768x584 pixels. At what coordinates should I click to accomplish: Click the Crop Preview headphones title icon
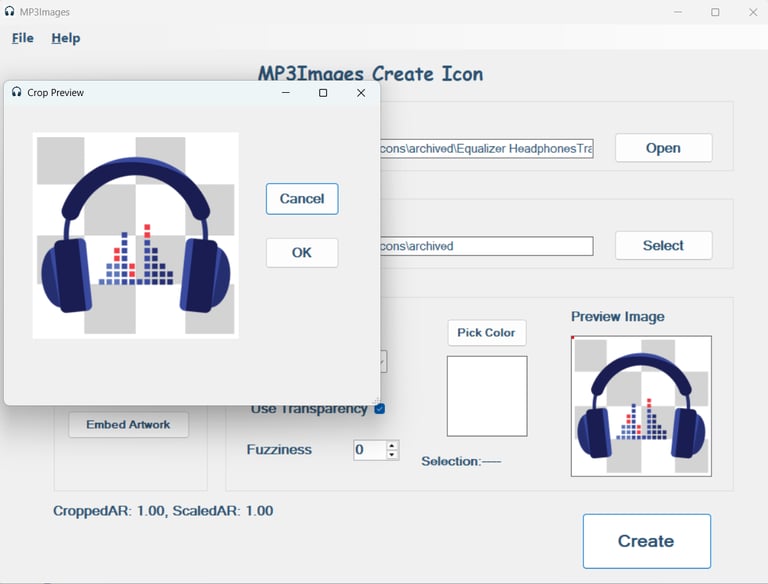pos(17,92)
